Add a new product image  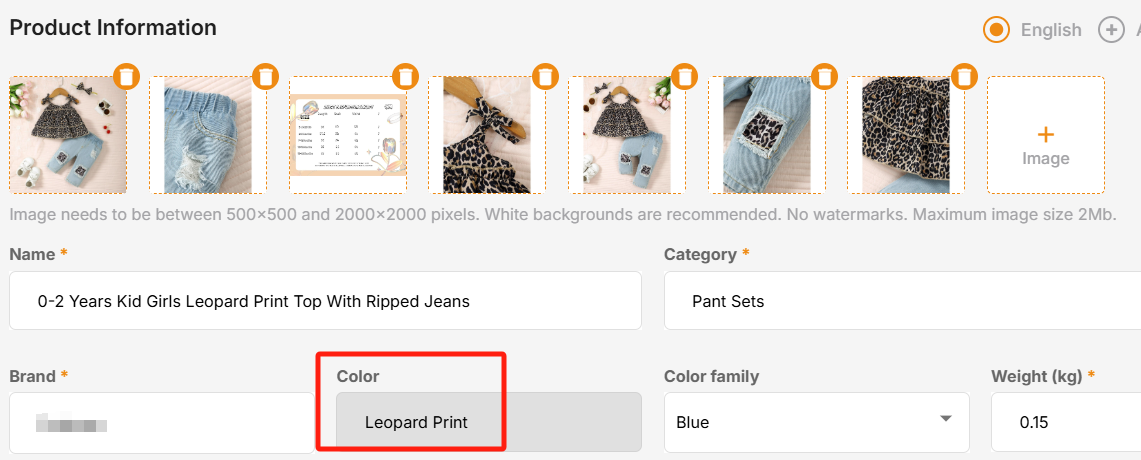tap(1045, 136)
